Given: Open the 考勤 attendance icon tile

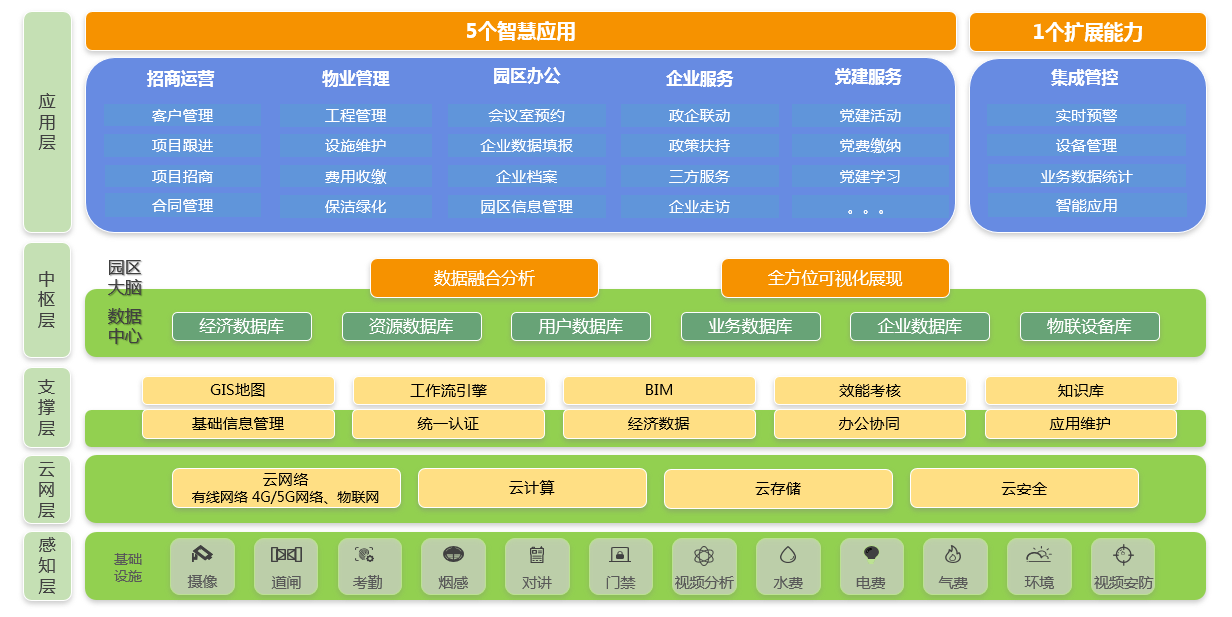Looking at the screenshot, I should 369,567.
